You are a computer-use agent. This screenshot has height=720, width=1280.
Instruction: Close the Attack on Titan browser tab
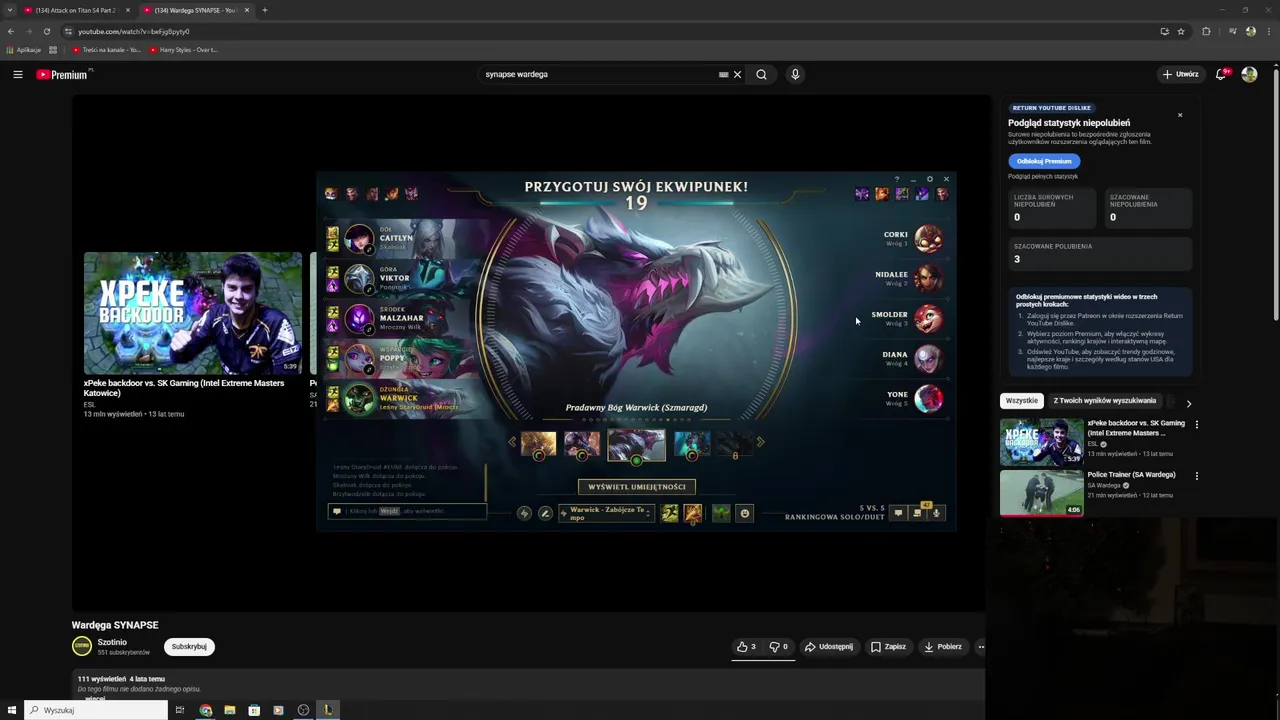pyautogui.click(x=127, y=10)
